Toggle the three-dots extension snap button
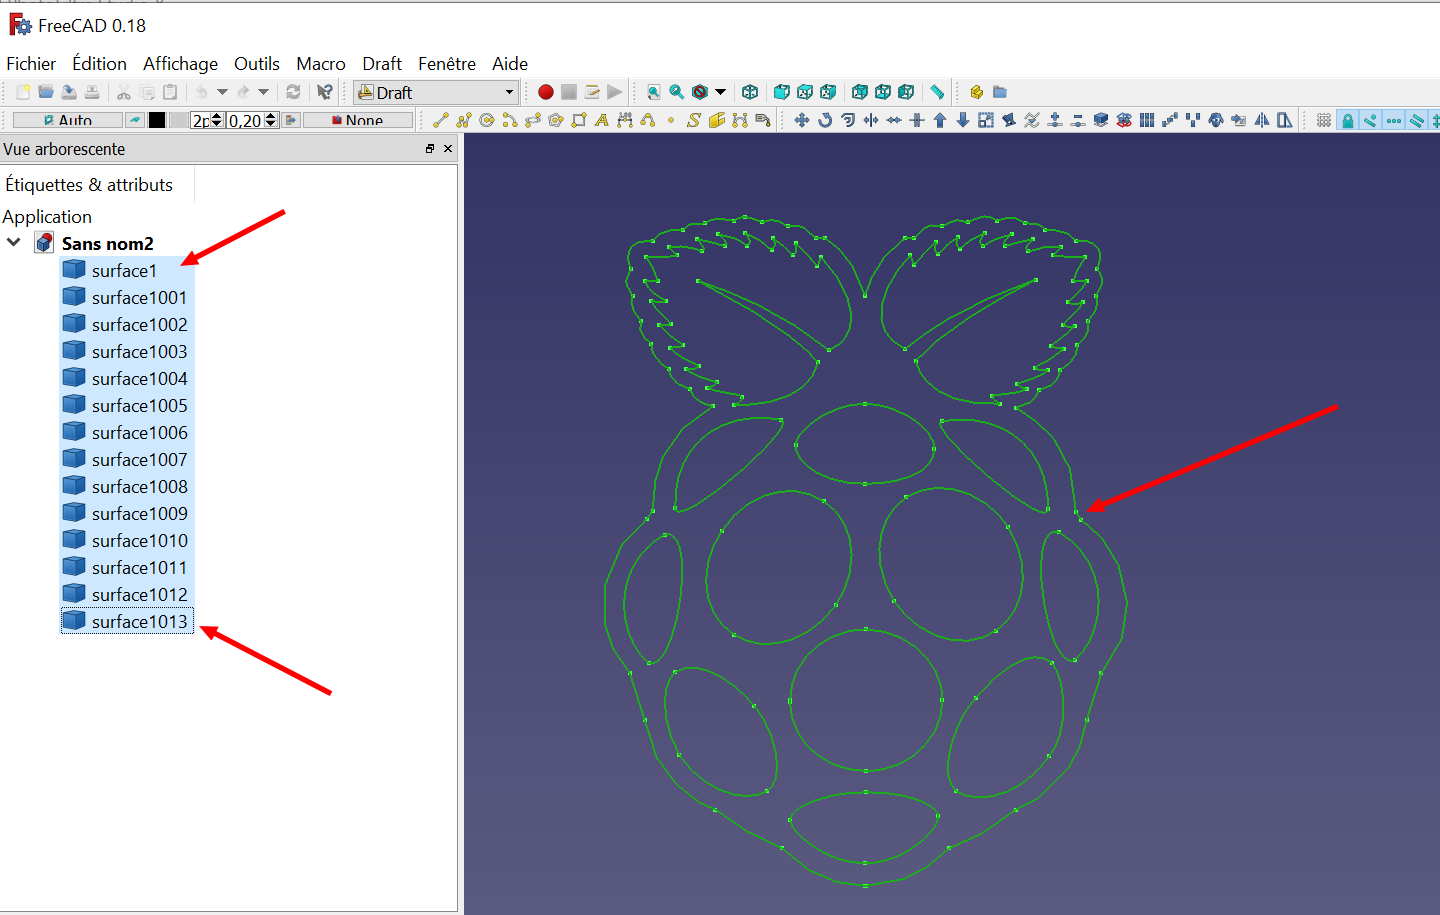This screenshot has width=1440, height=915. (x=1394, y=120)
